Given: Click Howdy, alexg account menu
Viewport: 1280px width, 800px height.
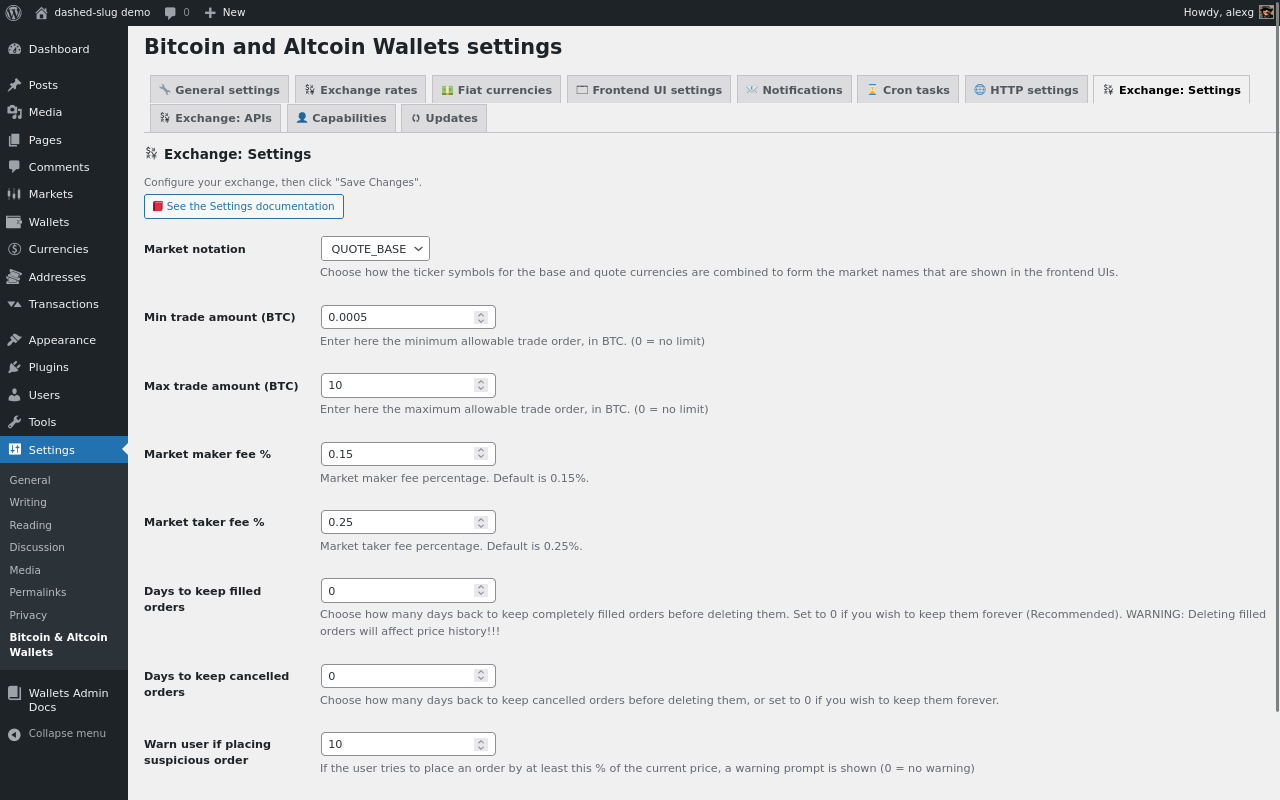Looking at the screenshot, I should 1228,12.
